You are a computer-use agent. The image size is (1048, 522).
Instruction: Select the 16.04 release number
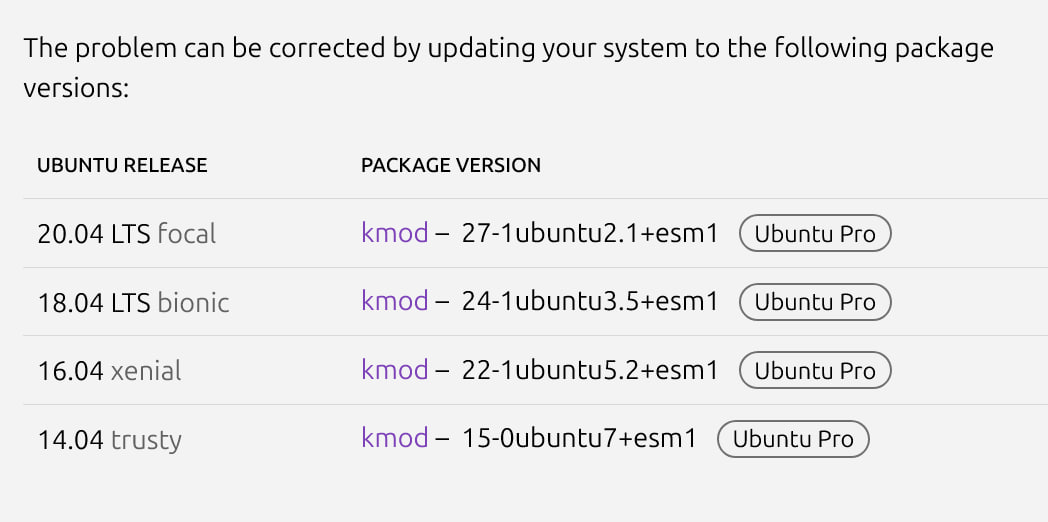(70, 371)
